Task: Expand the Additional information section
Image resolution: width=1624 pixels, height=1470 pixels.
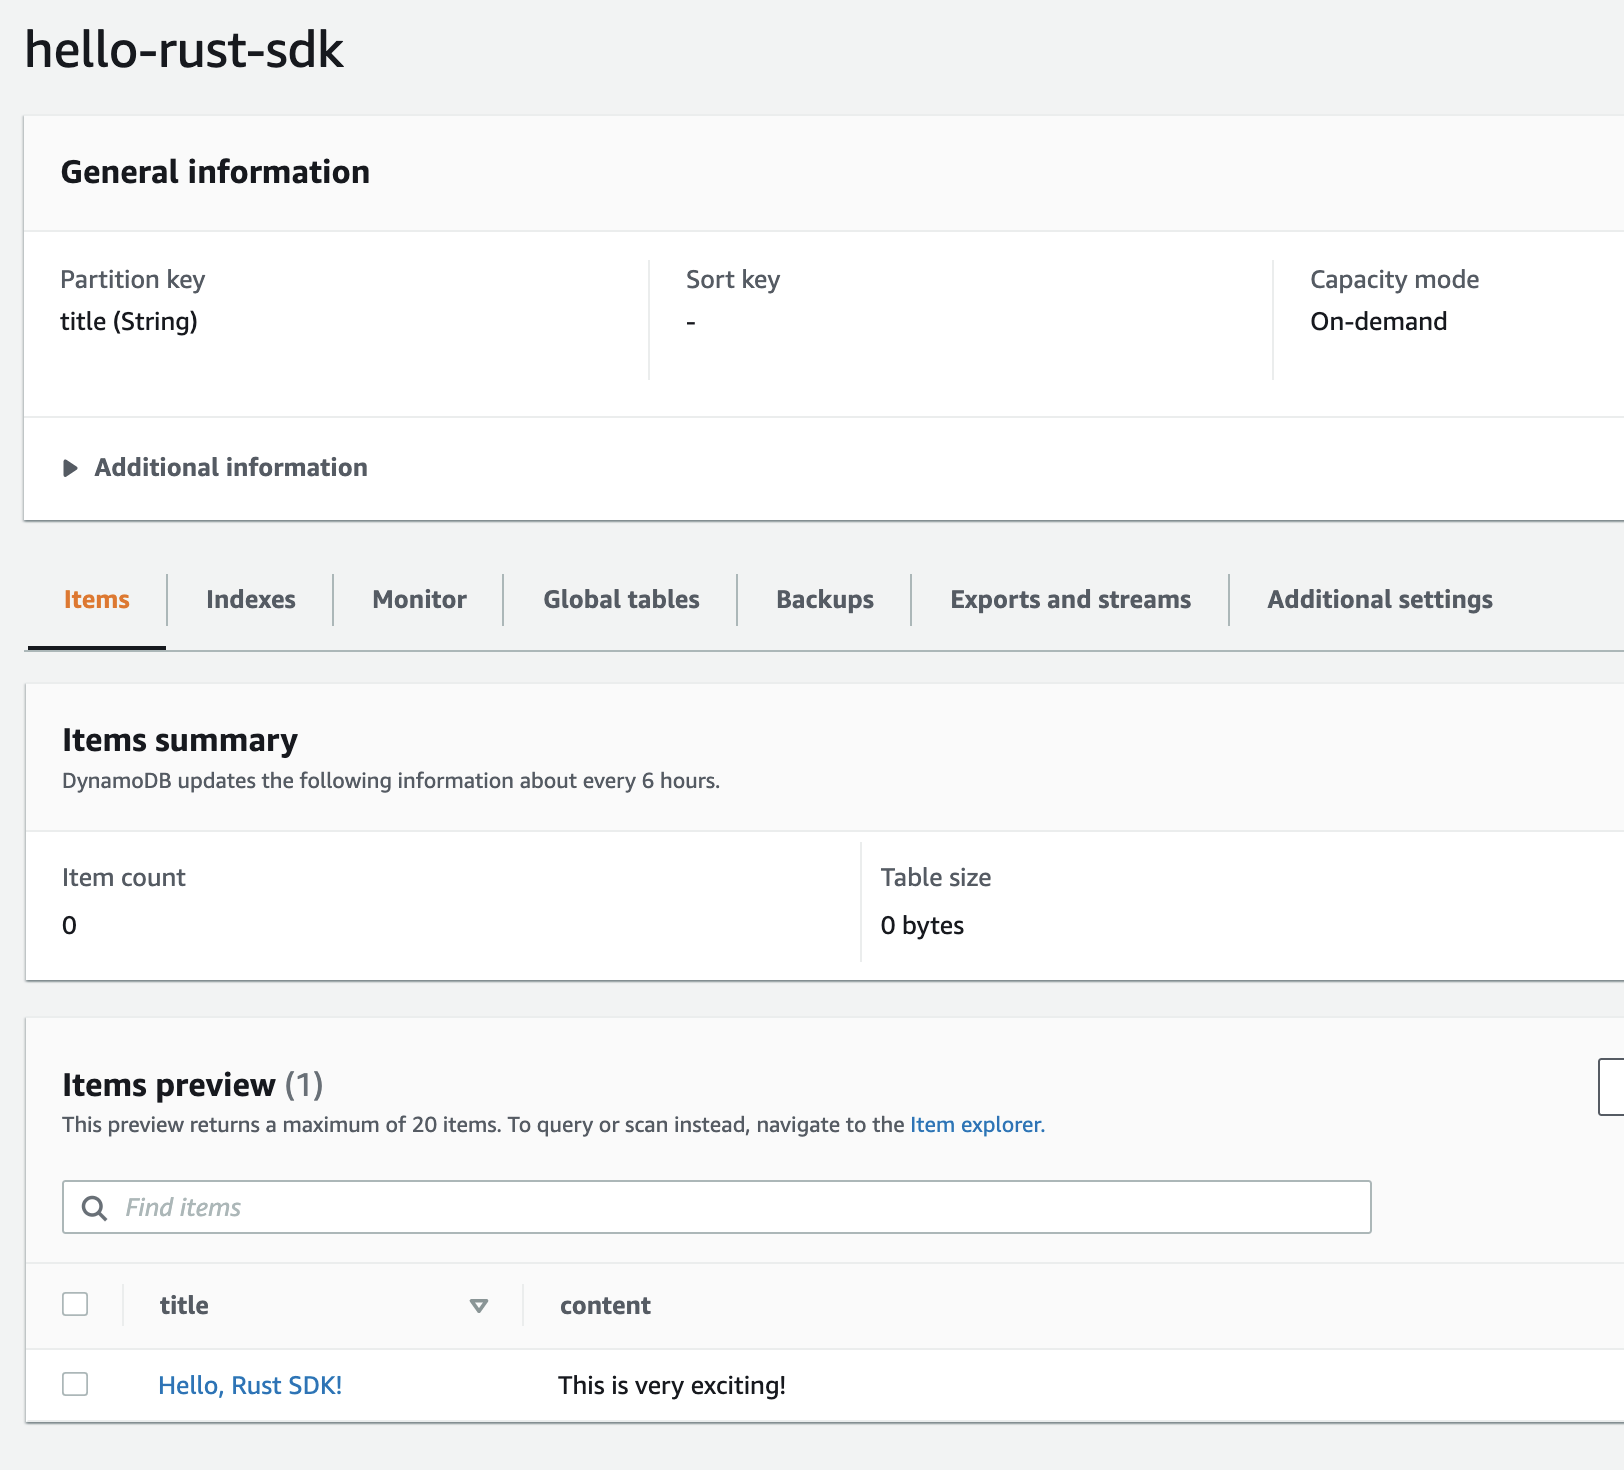Action: (x=230, y=467)
